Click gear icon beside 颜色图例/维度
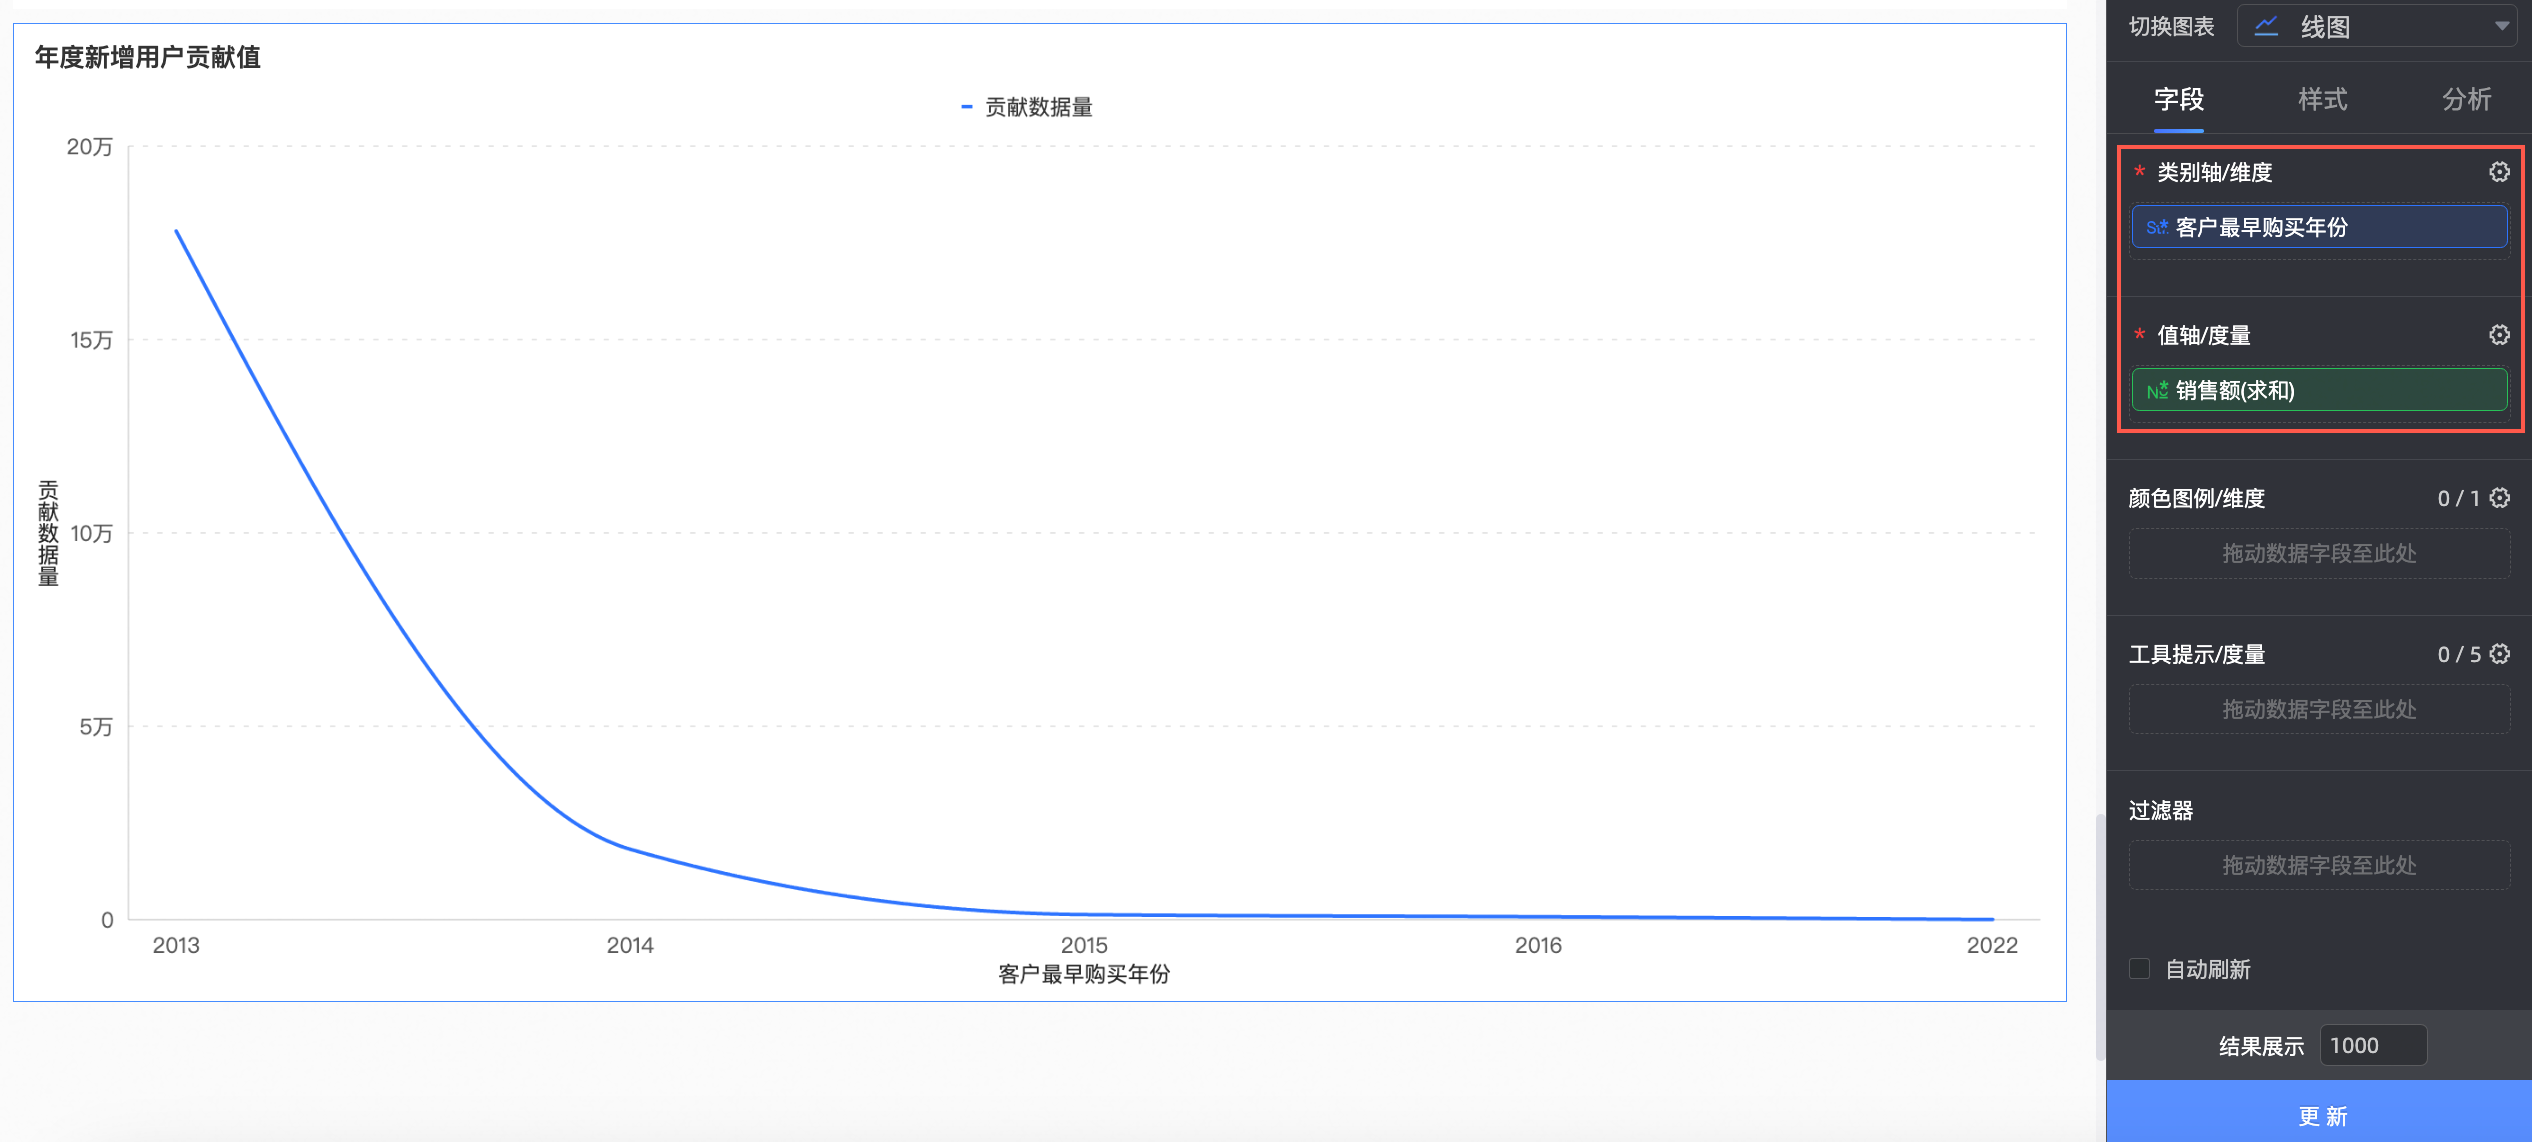The width and height of the screenshot is (2532, 1142). coord(2499,498)
